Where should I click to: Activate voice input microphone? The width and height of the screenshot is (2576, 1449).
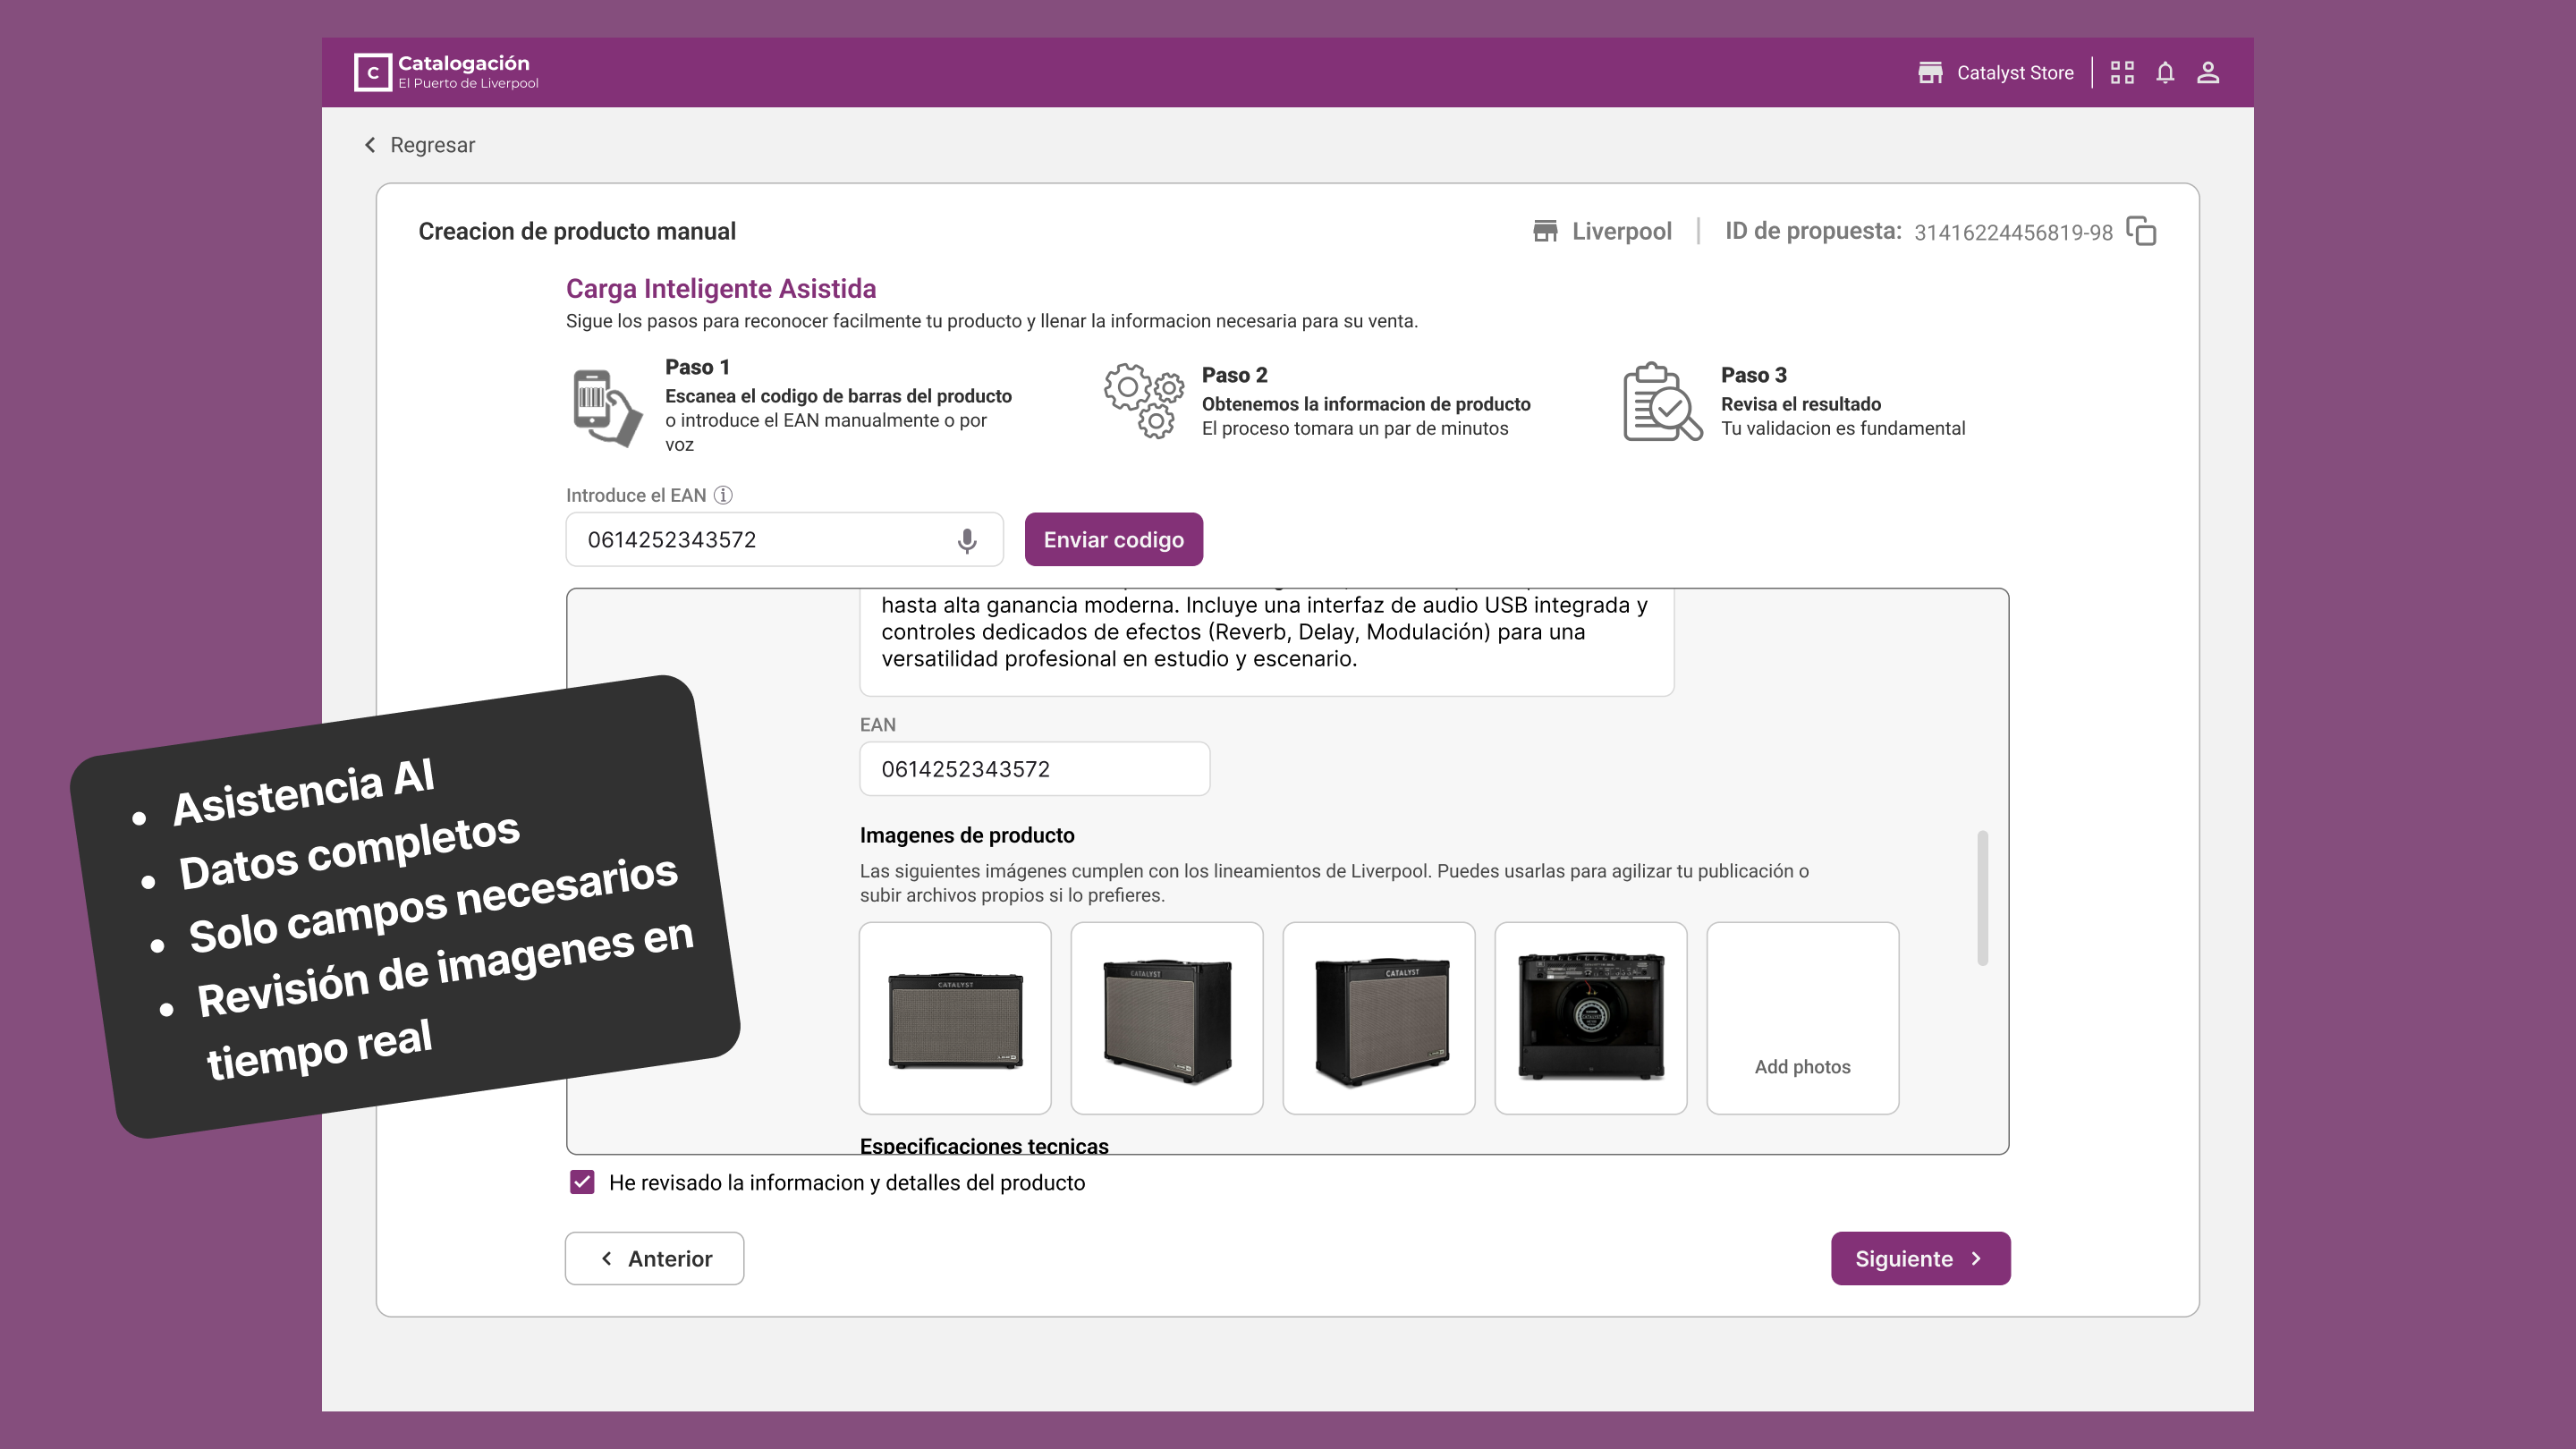(966, 540)
